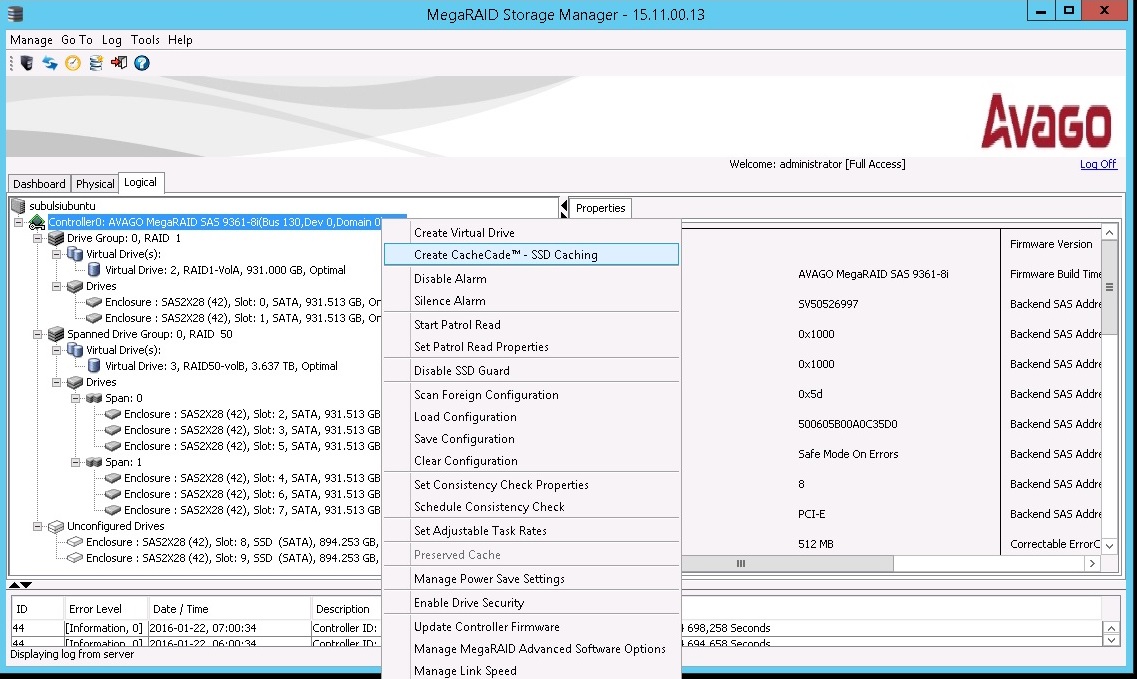Collapse the Span: 1 node
Image resolution: width=1137 pixels, height=679 pixels.
coord(76,462)
